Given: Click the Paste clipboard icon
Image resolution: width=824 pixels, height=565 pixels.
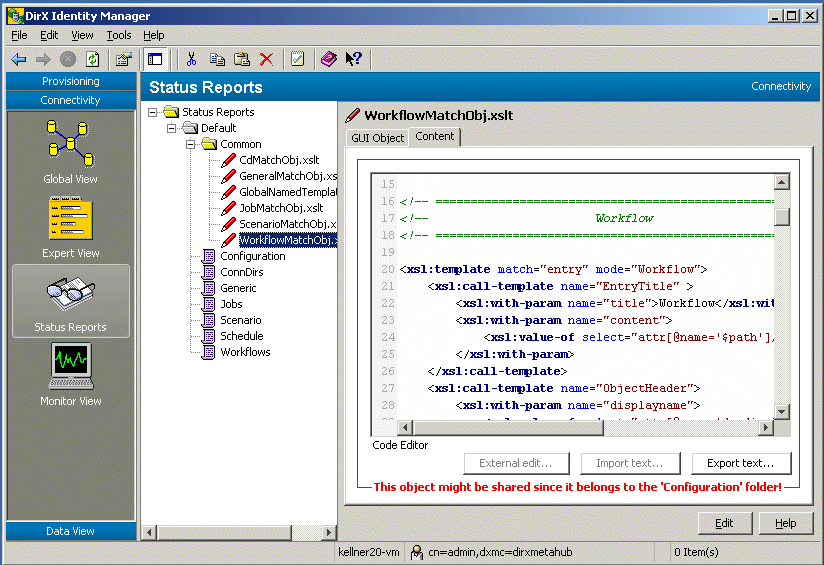Looking at the screenshot, I should [241, 60].
